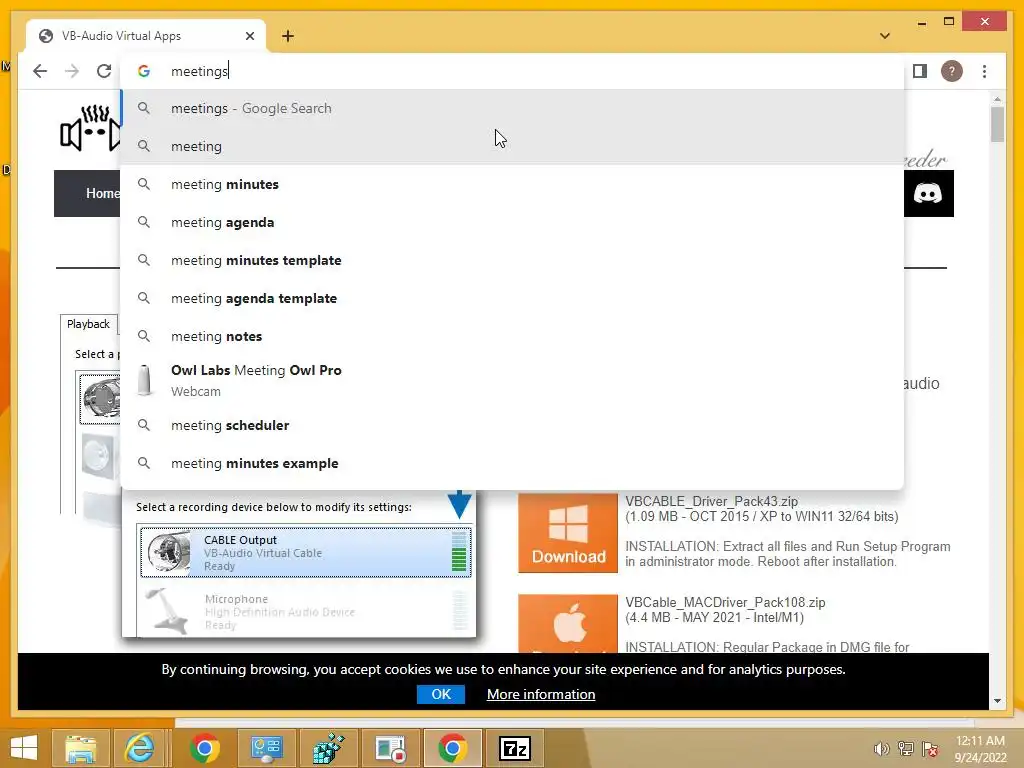Open the screen recorder taskbar icon
1024x768 pixels.
(x=391, y=748)
